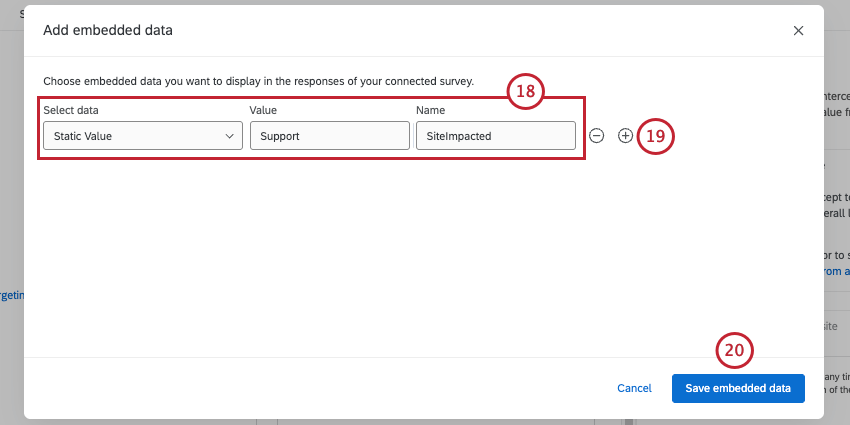Click the Choose embedded data instruction text
The image size is (850, 425).
pos(258,80)
